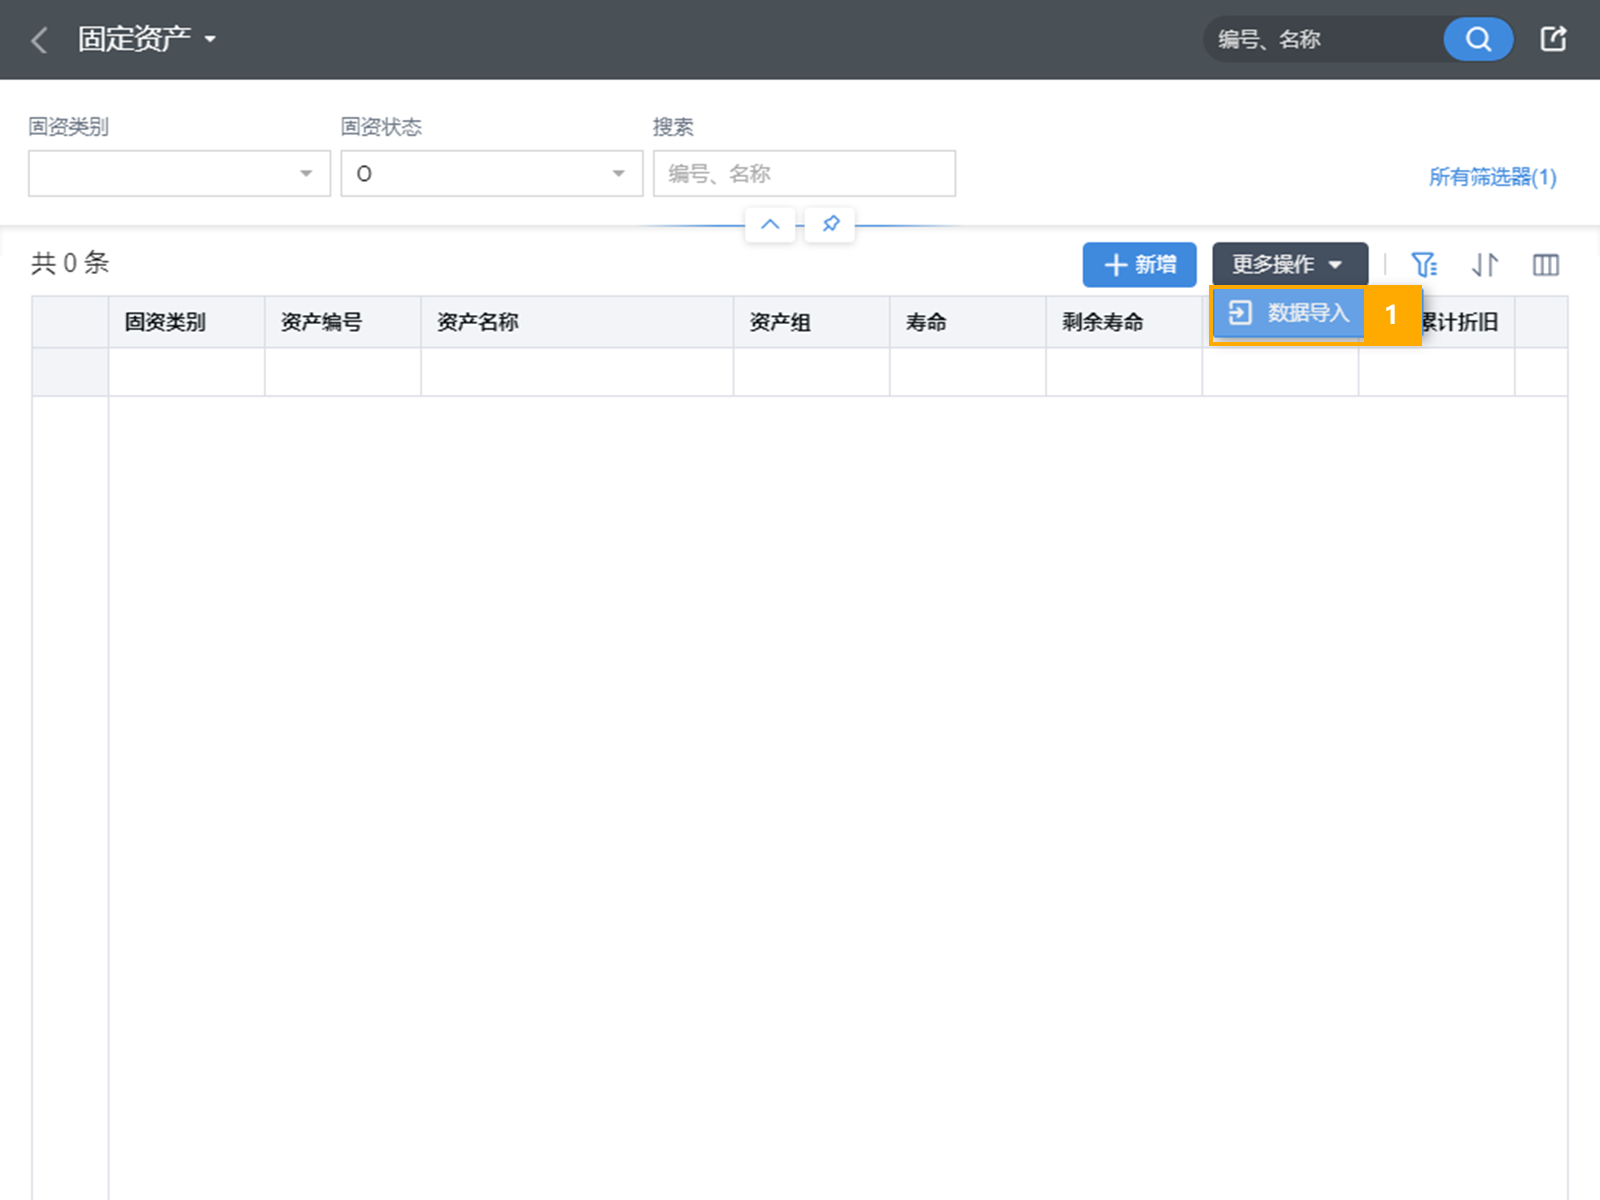The image size is (1600, 1200).
Task: Click the 固资类别 column header
Action: click(x=186, y=322)
